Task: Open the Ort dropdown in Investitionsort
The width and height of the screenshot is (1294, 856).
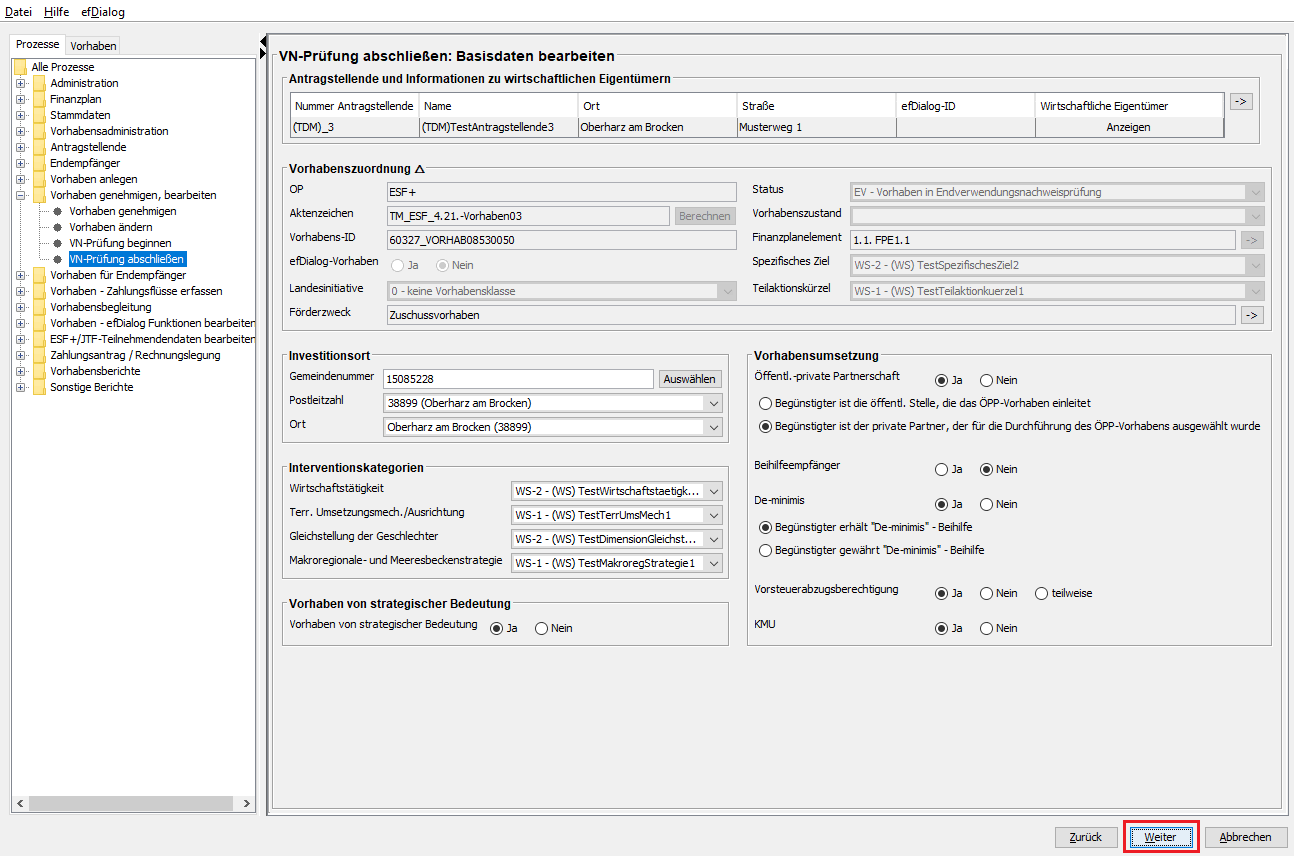Action: (x=712, y=427)
